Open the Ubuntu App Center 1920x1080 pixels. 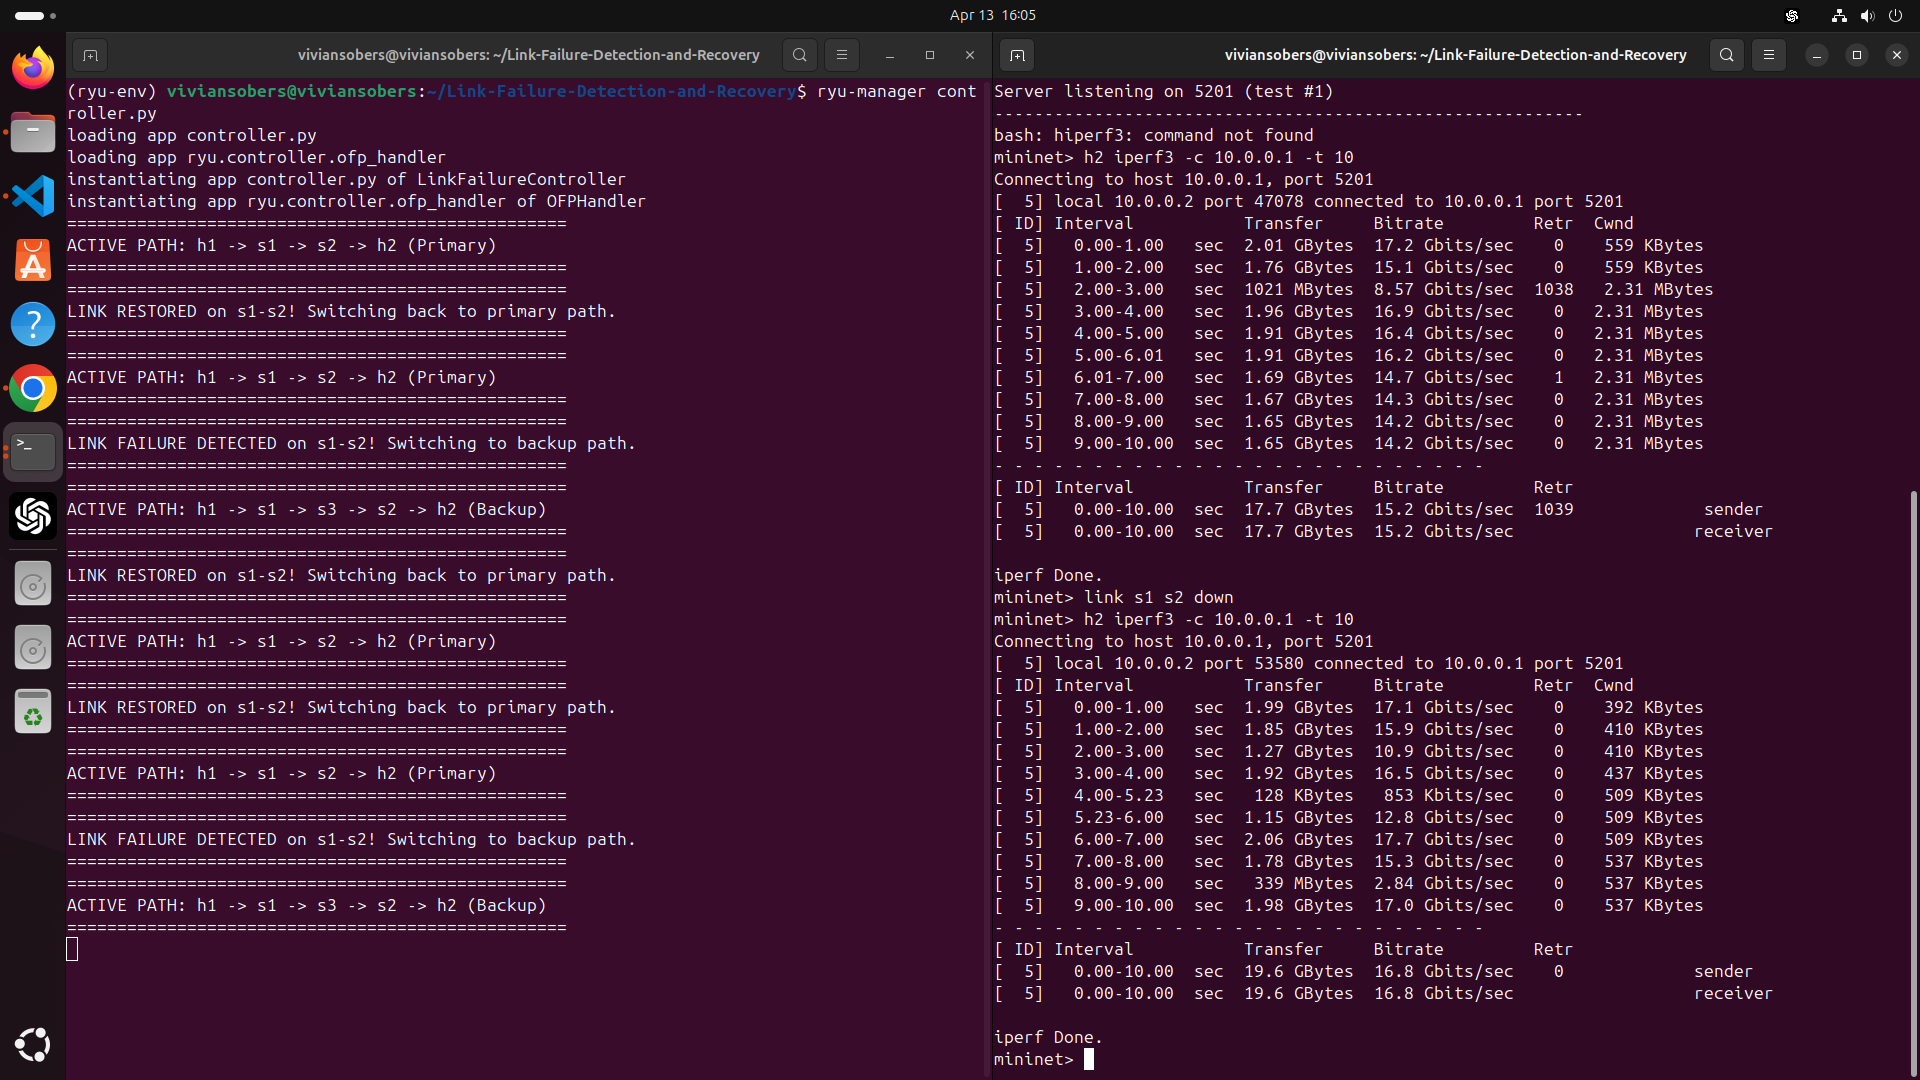[x=33, y=260]
